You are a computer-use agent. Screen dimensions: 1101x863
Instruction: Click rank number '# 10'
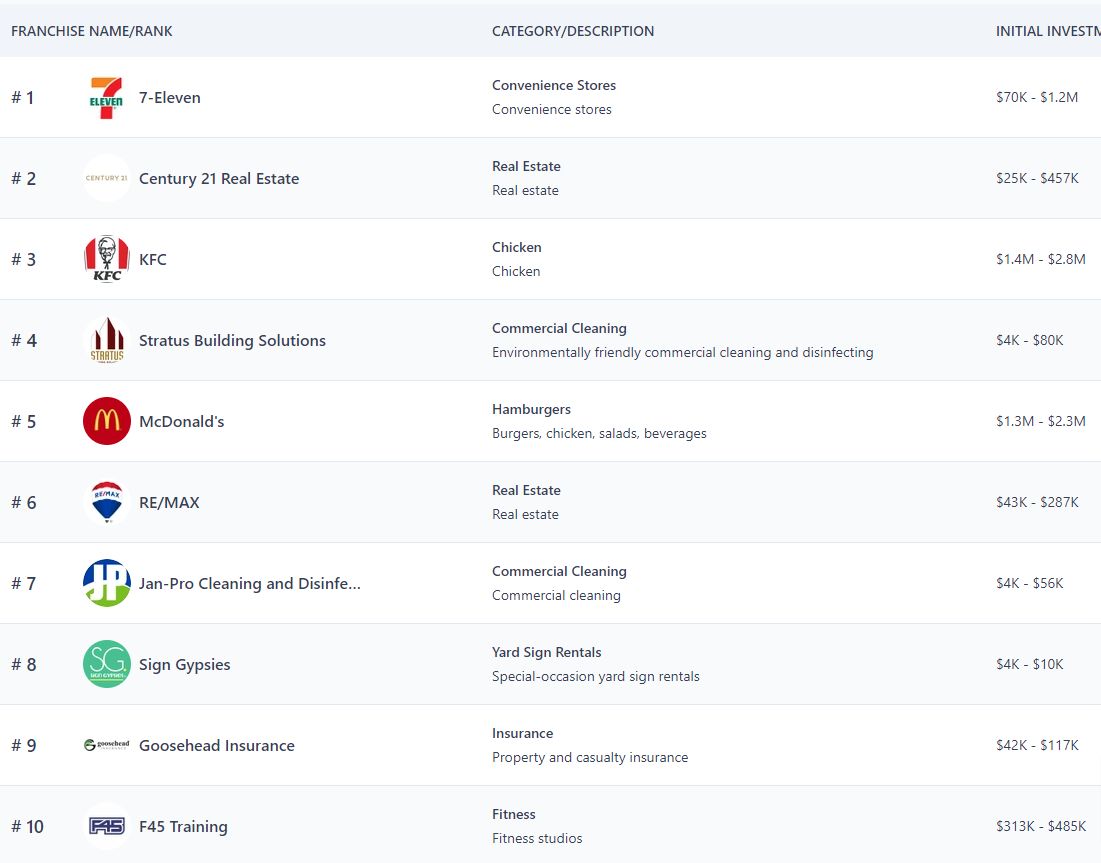27,826
